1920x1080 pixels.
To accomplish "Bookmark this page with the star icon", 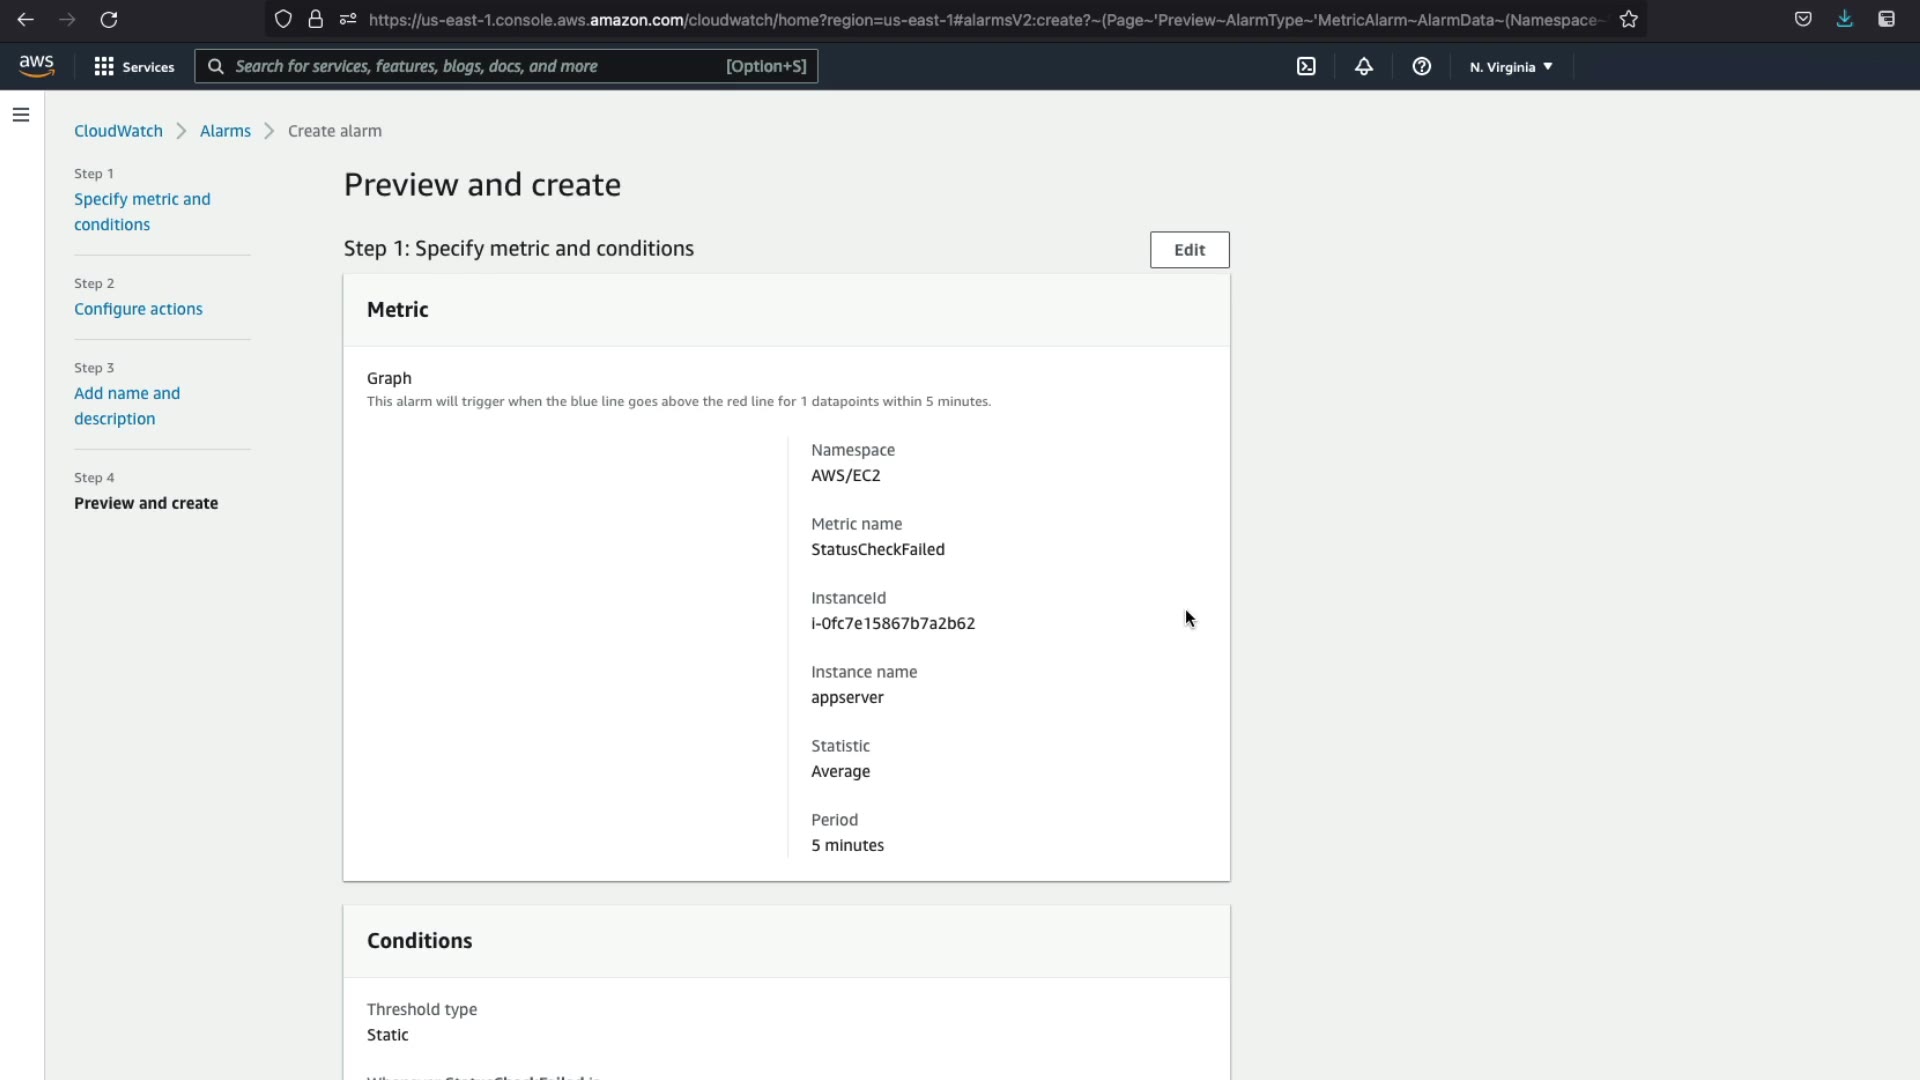I will point(1629,19).
